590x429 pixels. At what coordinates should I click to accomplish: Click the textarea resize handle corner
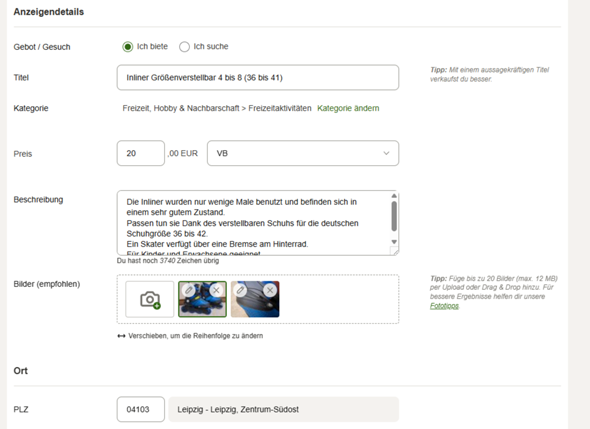[x=394, y=251]
